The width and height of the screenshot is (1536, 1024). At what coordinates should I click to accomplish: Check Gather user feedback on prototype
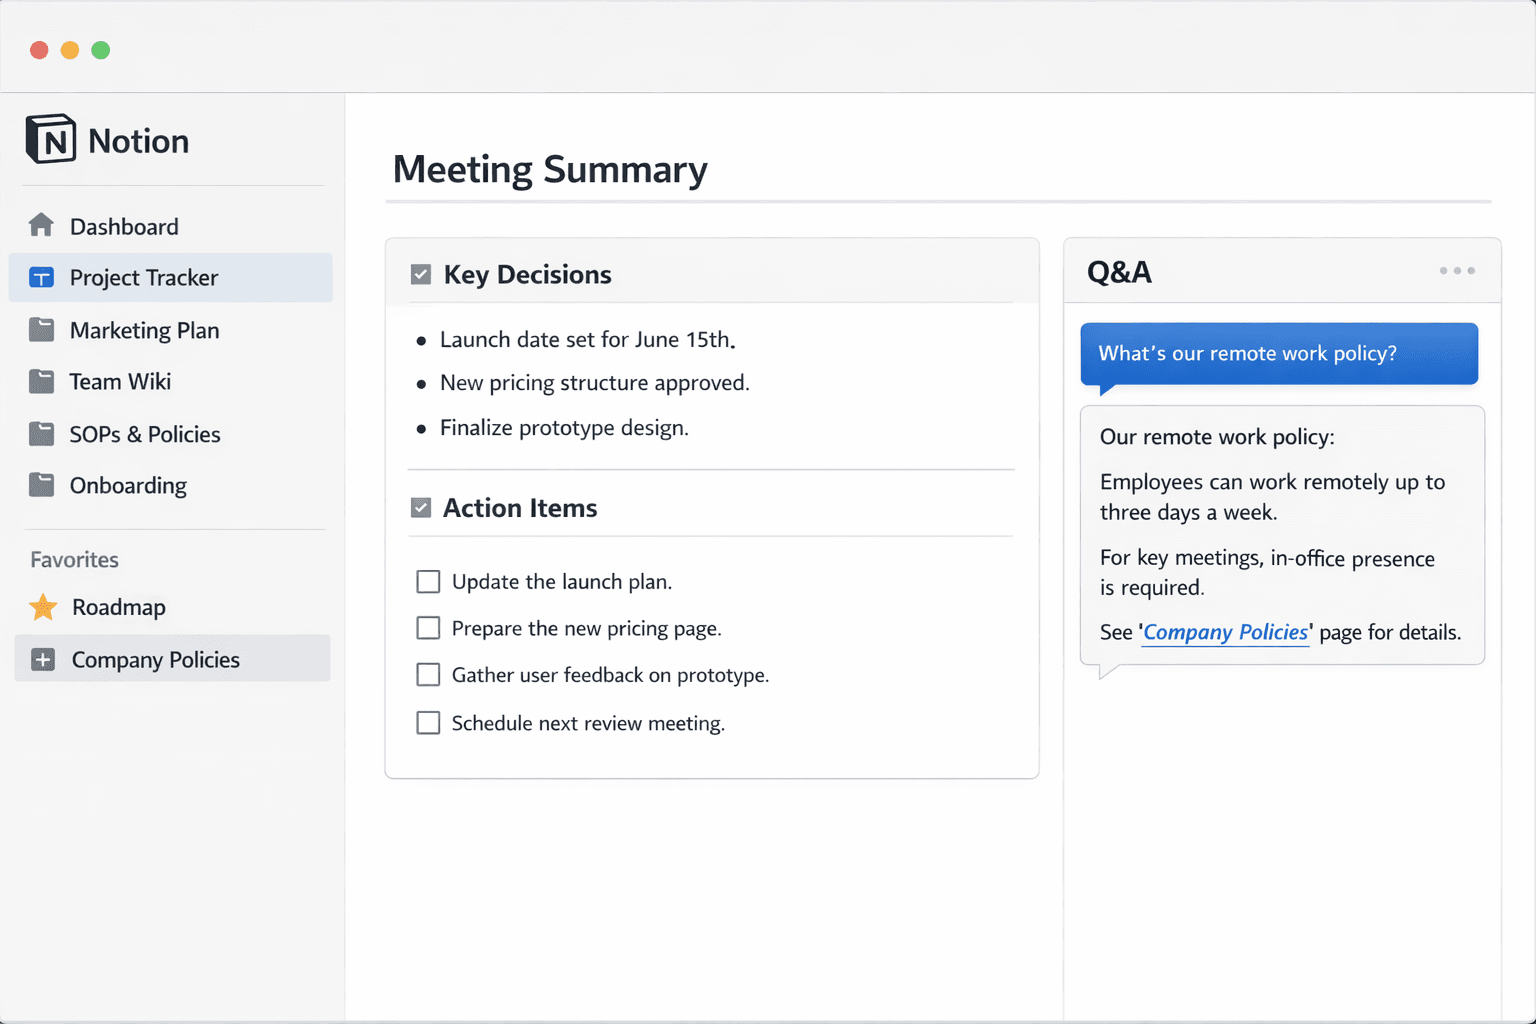(x=428, y=674)
